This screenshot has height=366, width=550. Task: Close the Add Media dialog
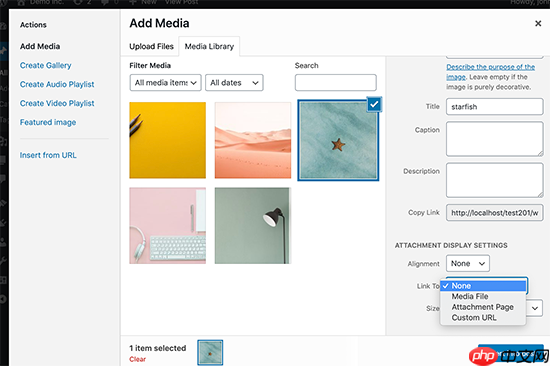(x=538, y=24)
